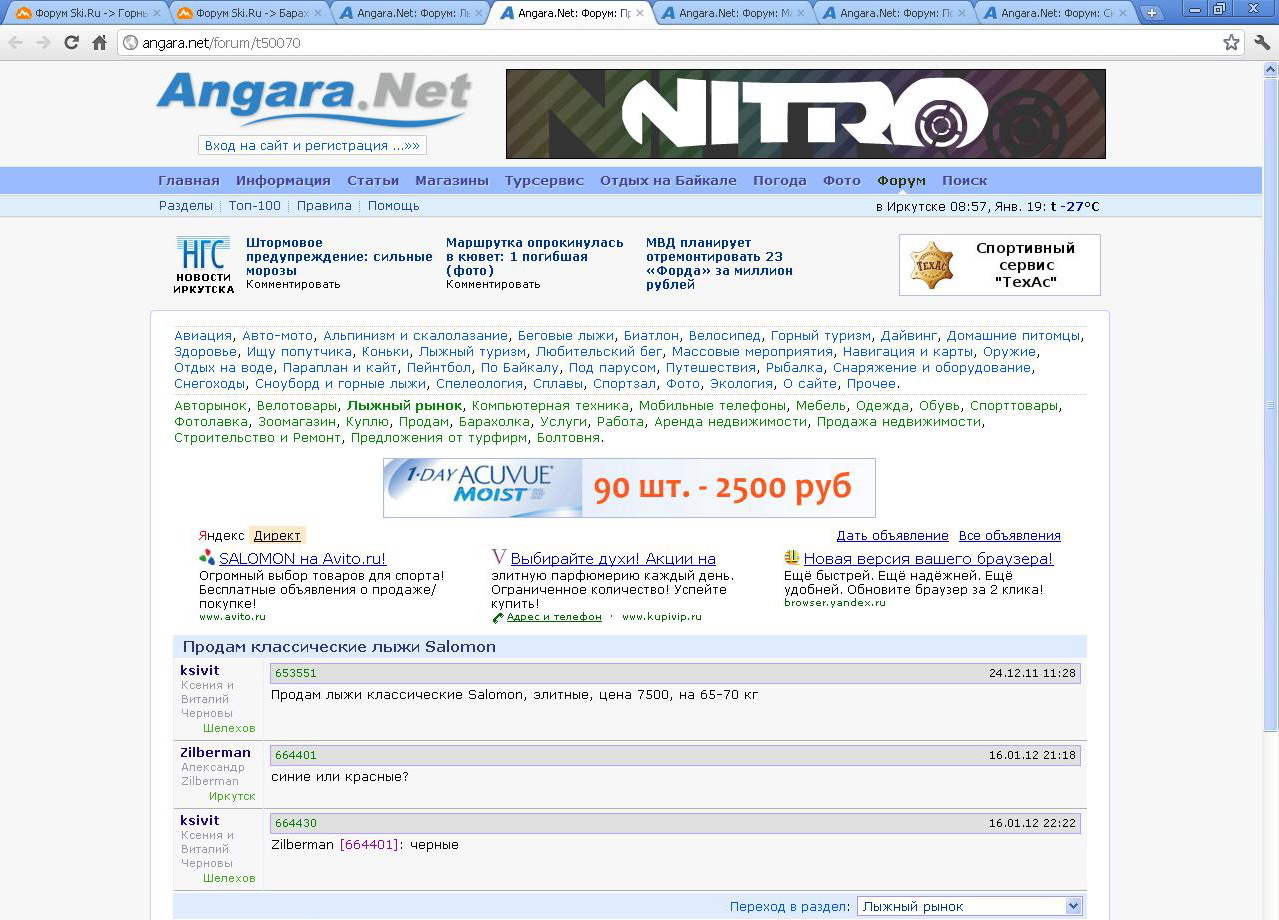Image resolution: width=1279 pixels, height=920 pixels.
Task: Open Поиск menu item
Action: (x=964, y=181)
